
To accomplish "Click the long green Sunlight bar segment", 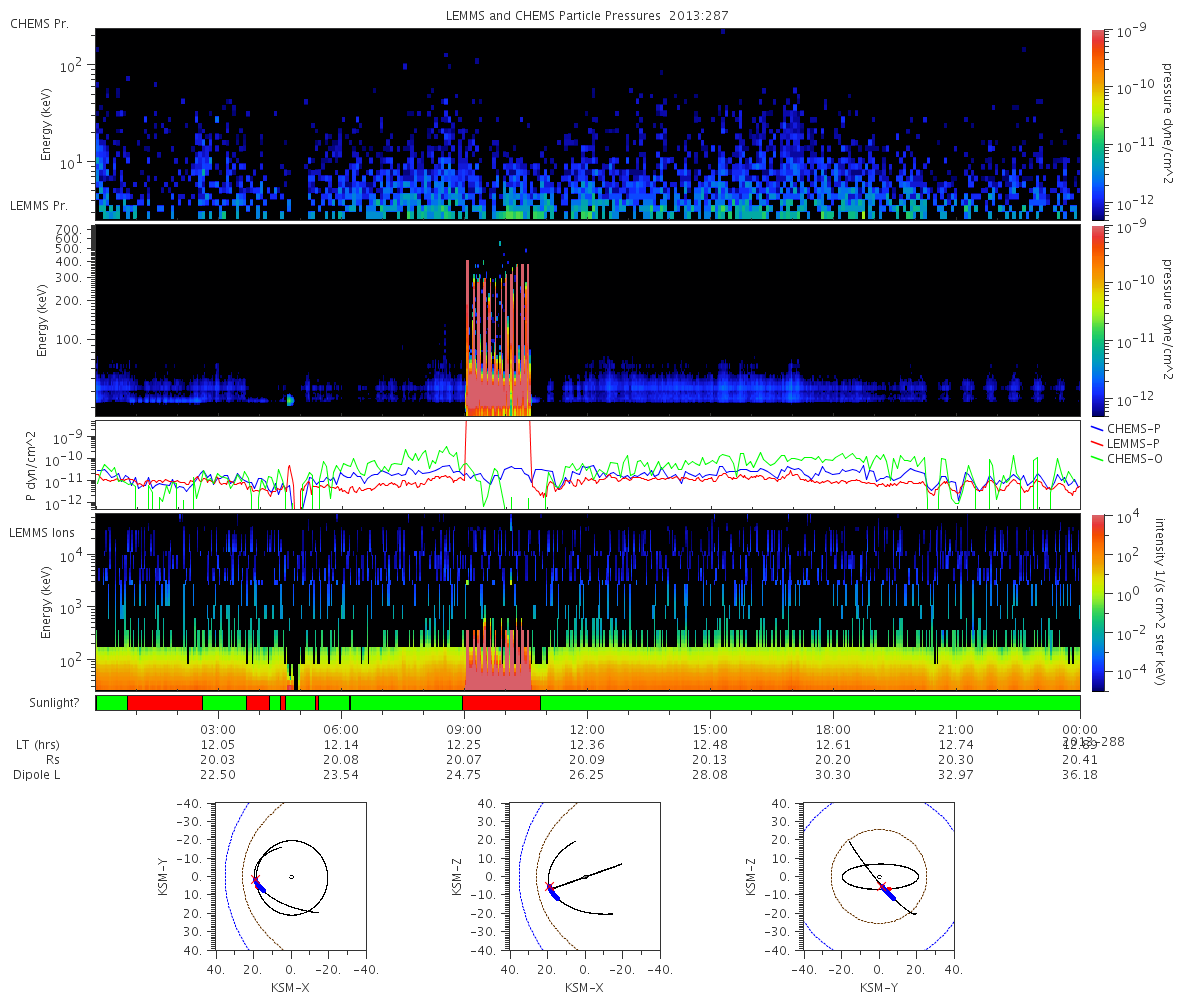I will [810, 703].
